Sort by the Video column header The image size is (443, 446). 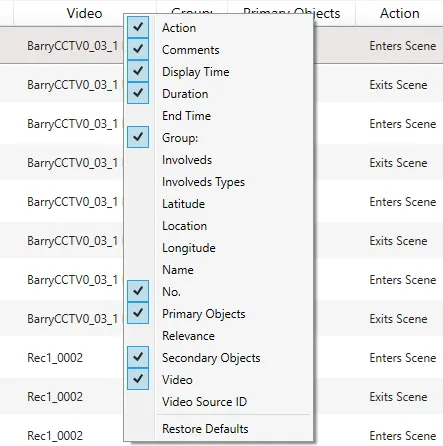[x=85, y=13]
